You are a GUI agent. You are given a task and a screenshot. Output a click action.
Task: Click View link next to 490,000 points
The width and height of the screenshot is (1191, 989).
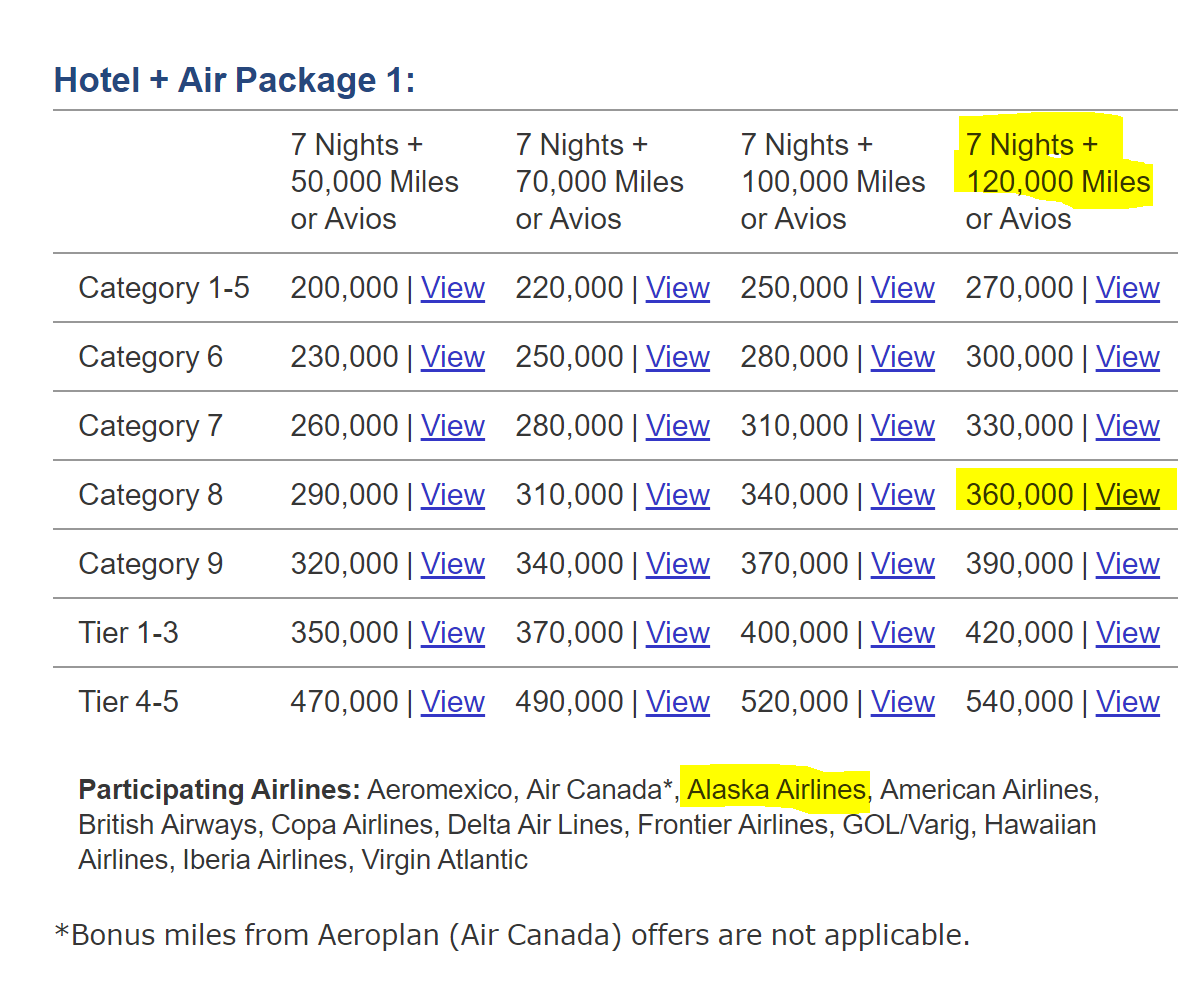[677, 702]
